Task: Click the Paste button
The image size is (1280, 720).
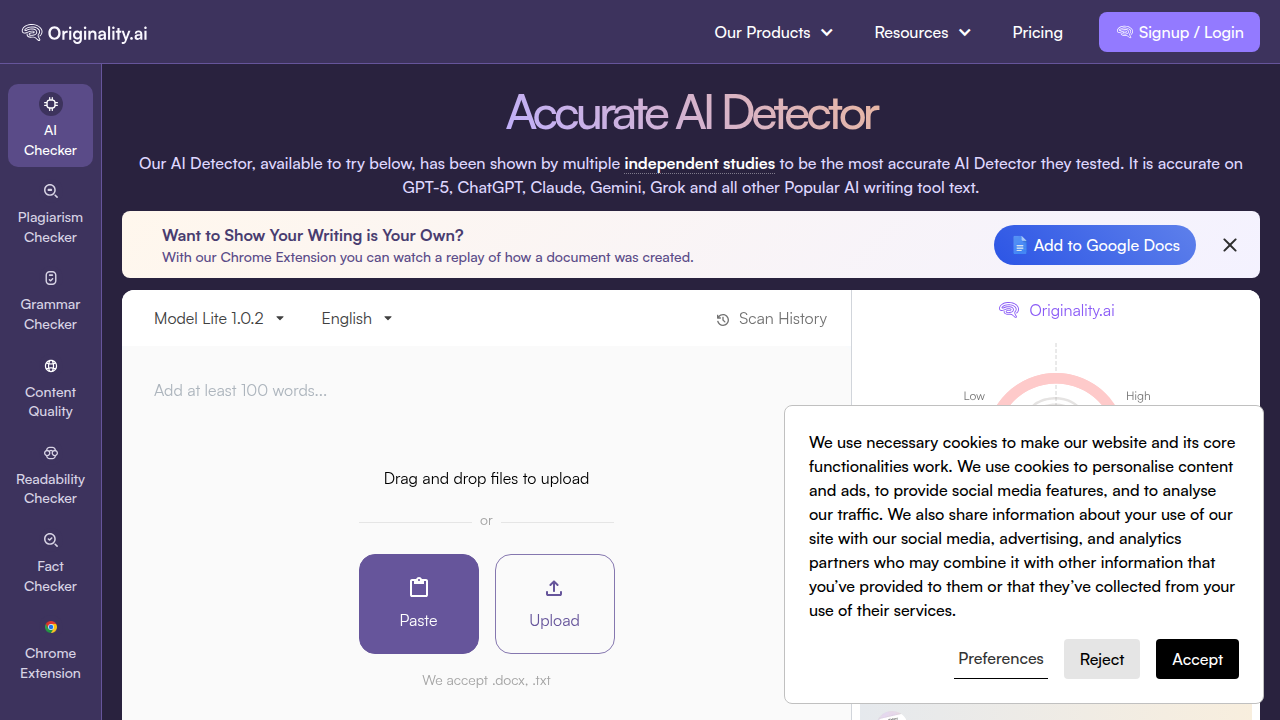Action: [419, 604]
